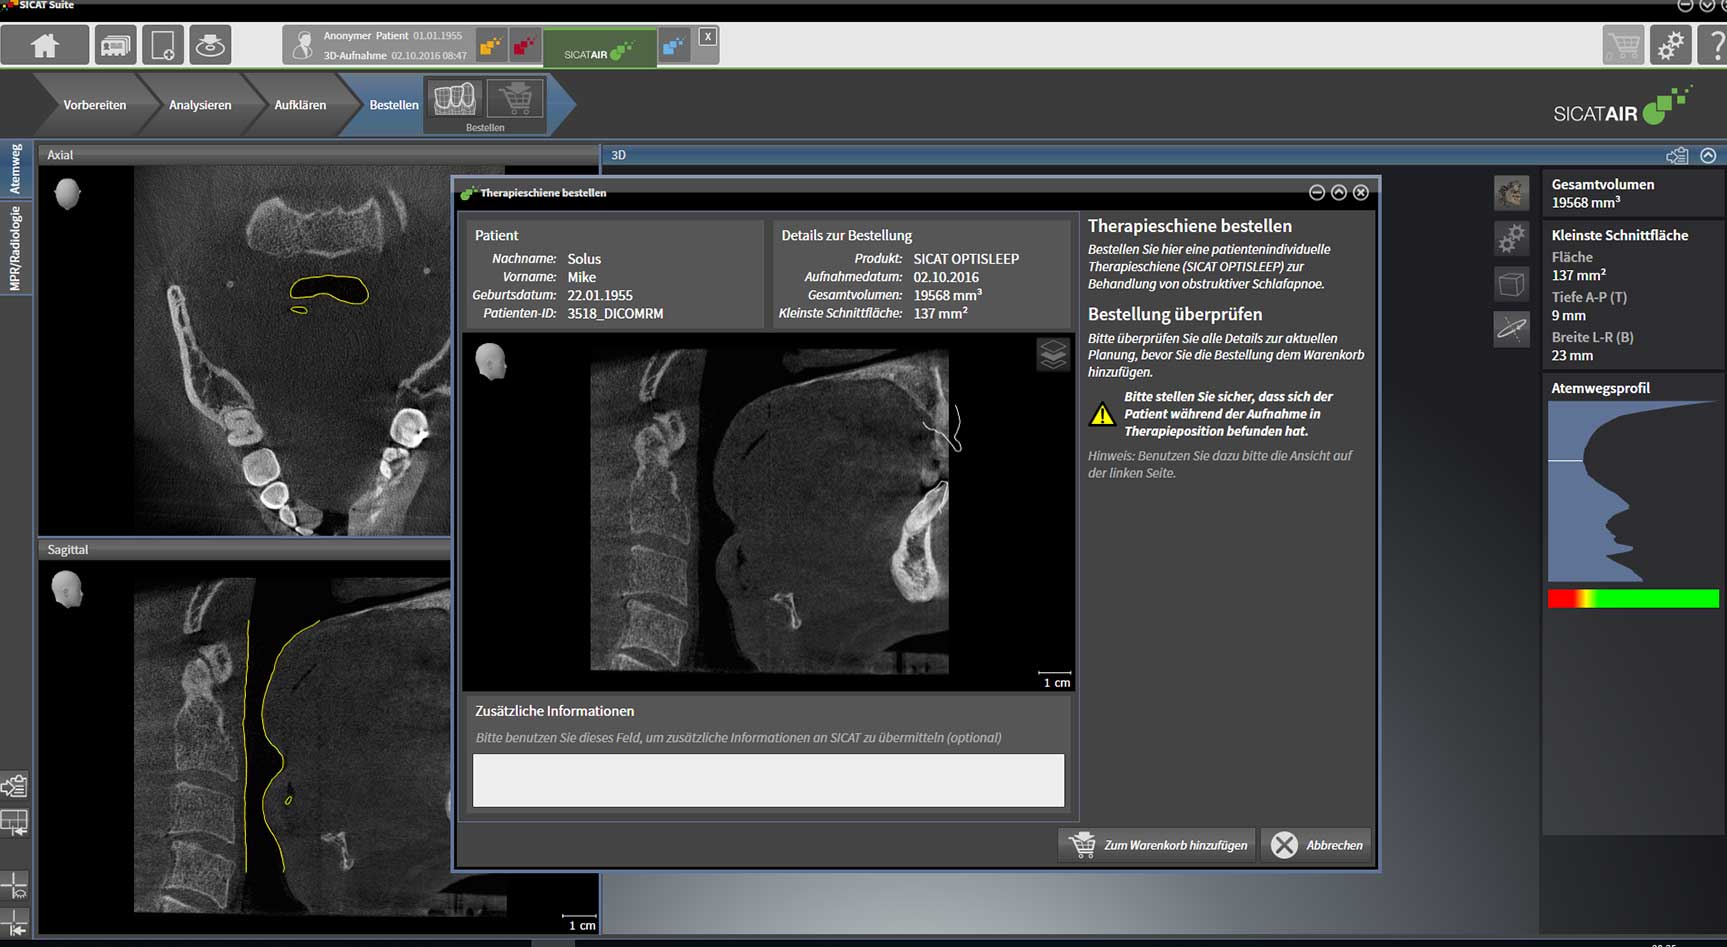Collapse the 3D view panel with chevron
The height and width of the screenshot is (947, 1727).
1708,155
